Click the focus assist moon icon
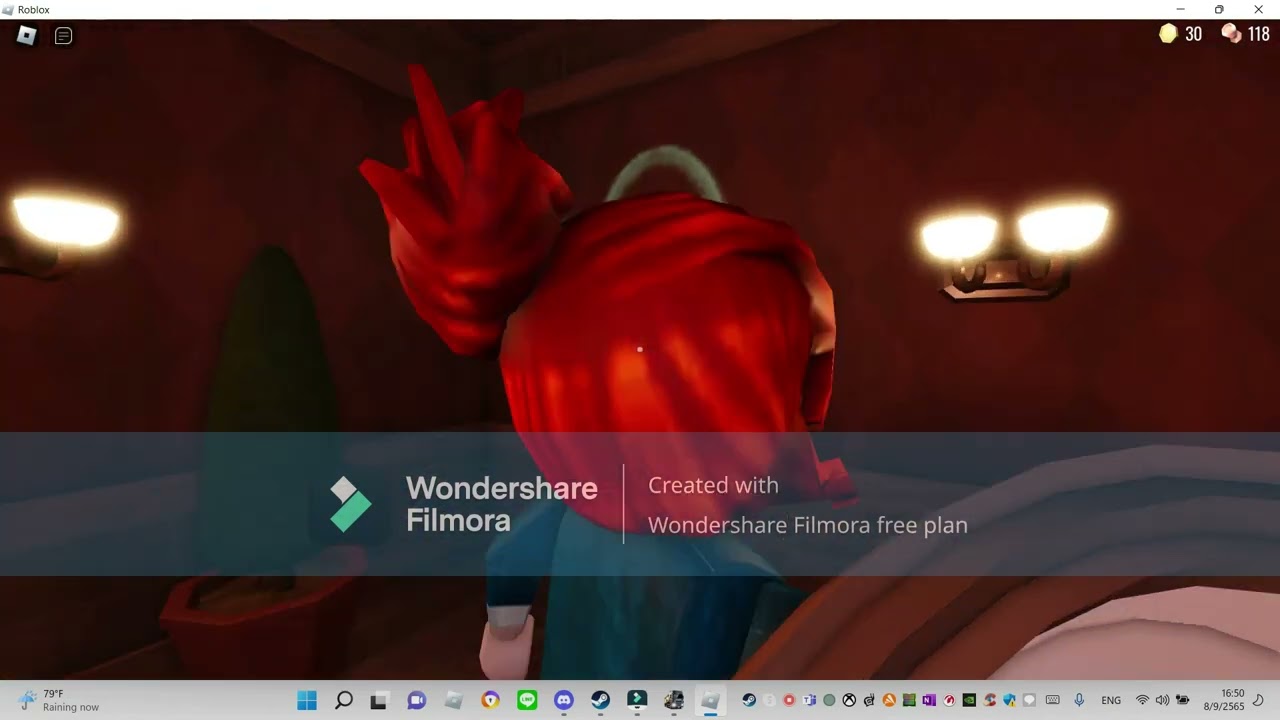The height and width of the screenshot is (720, 1280). pyautogui.click(x=1258, y=700)
